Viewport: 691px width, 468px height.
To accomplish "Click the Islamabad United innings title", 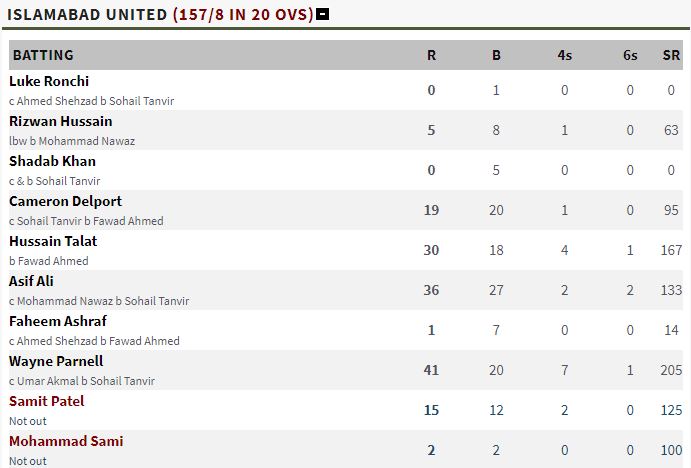I will [160, 15].
